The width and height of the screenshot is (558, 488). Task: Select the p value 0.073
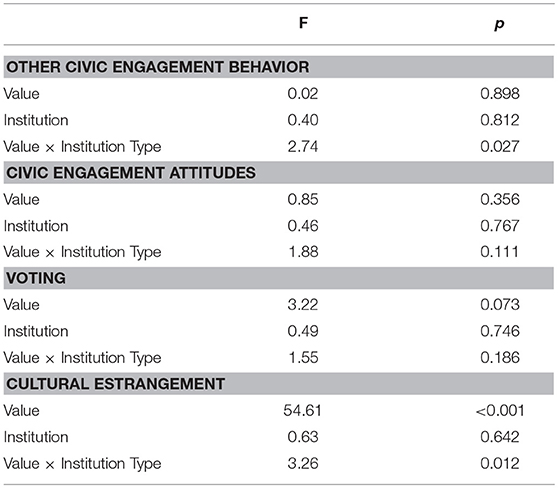click(500, 305)
